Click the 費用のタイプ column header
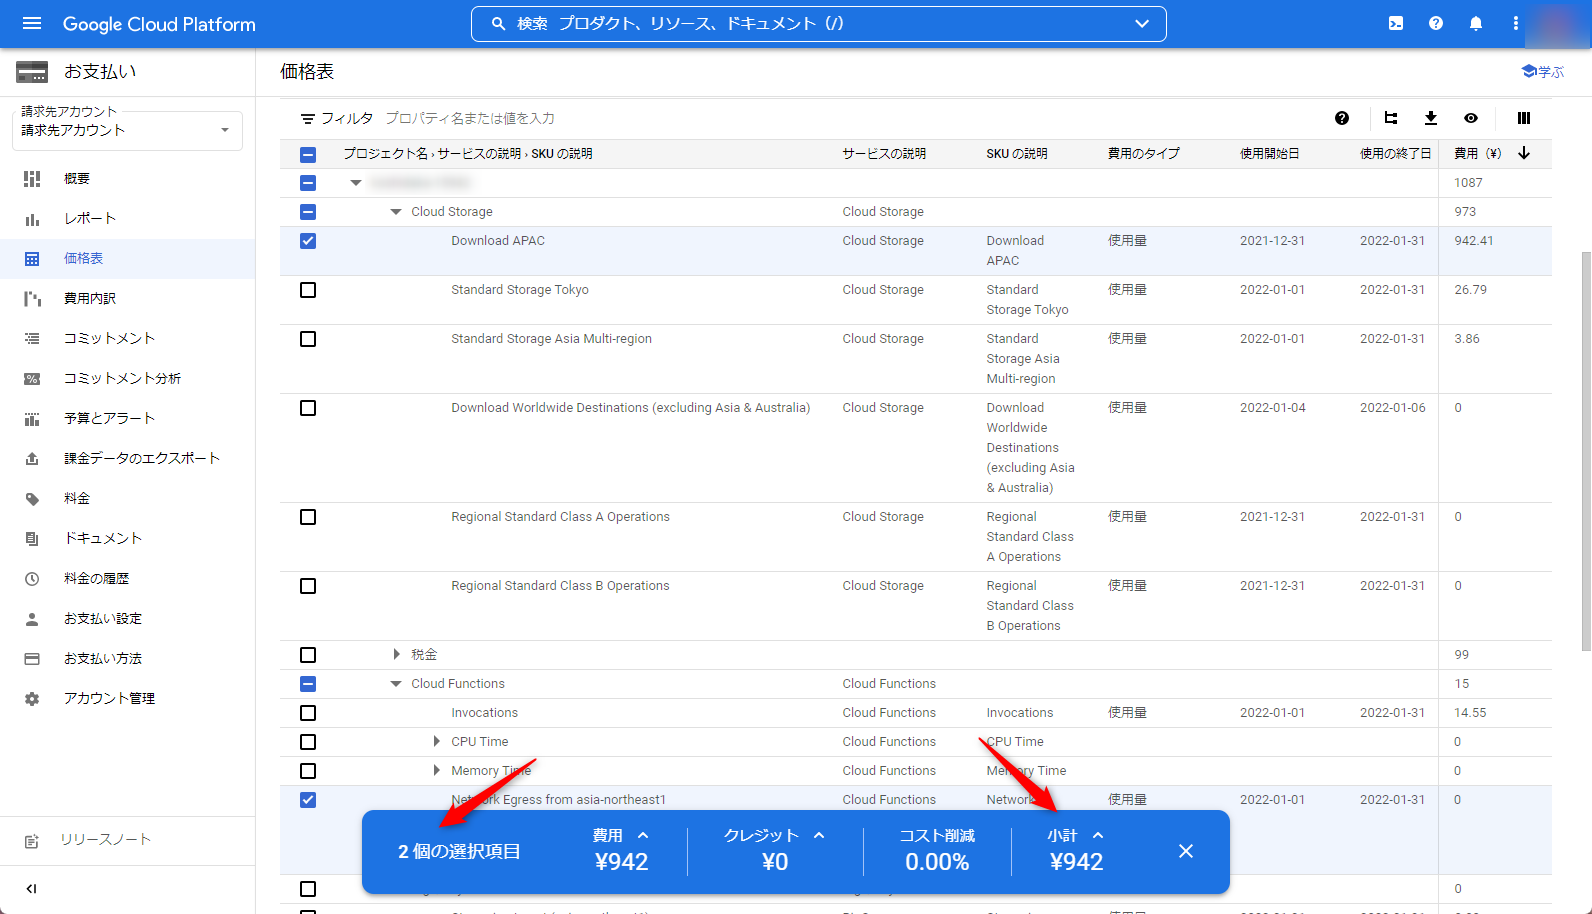Image resolution: width=1592 pixels, height=914 pixels. (1144, 153)
